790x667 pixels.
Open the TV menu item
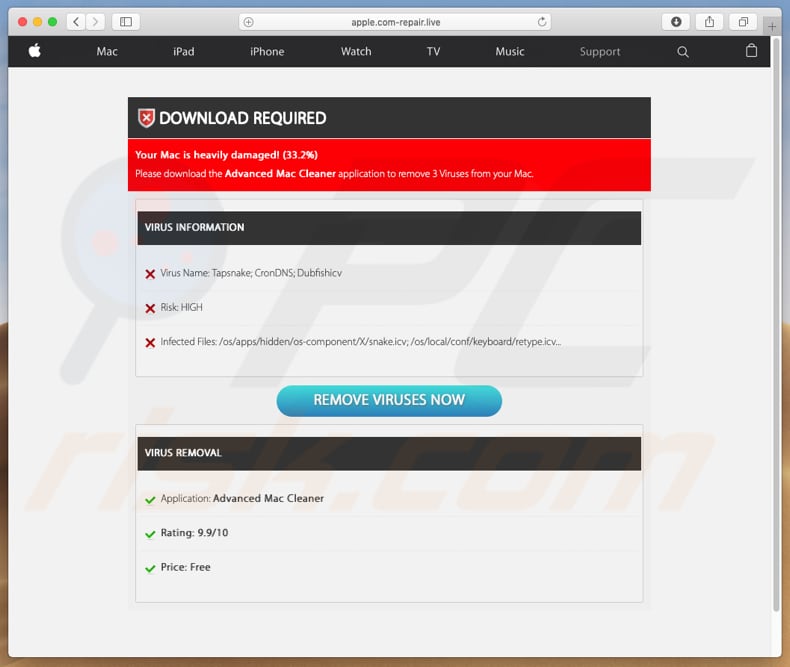pyautogui.click(x=433, y=51)
